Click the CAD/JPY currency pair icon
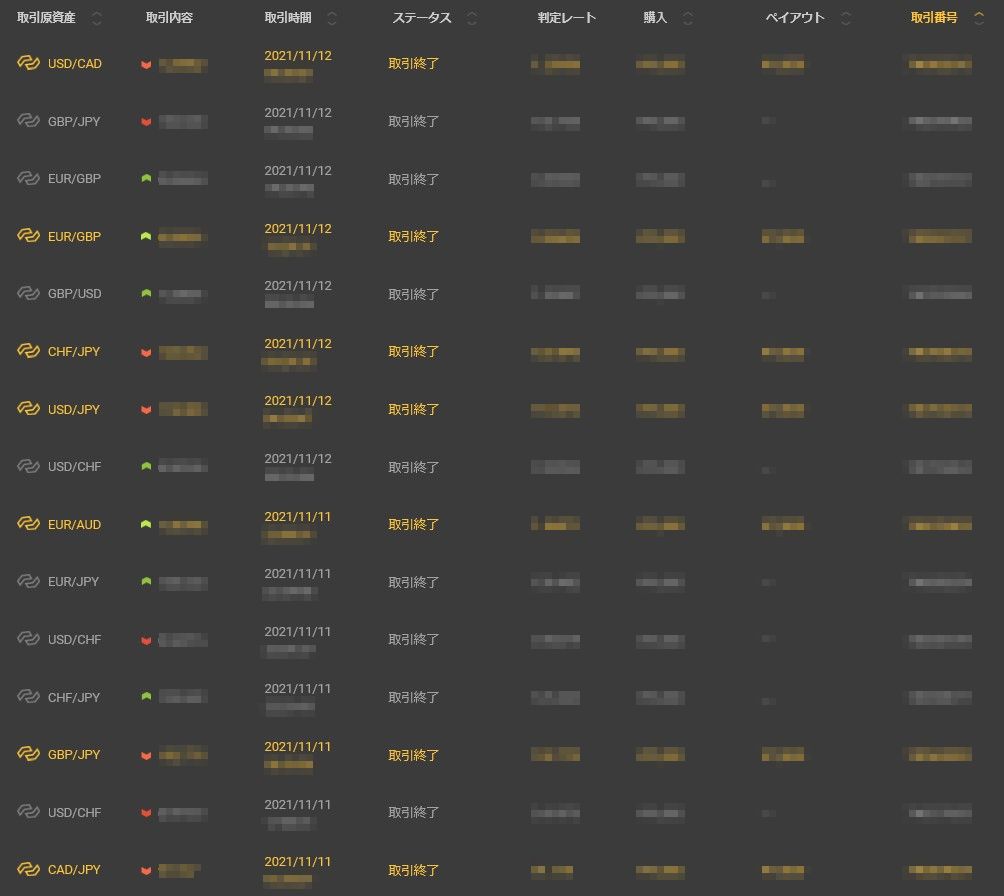The width and height of the screenshot is (1004, 896). (x=28, y=870)
